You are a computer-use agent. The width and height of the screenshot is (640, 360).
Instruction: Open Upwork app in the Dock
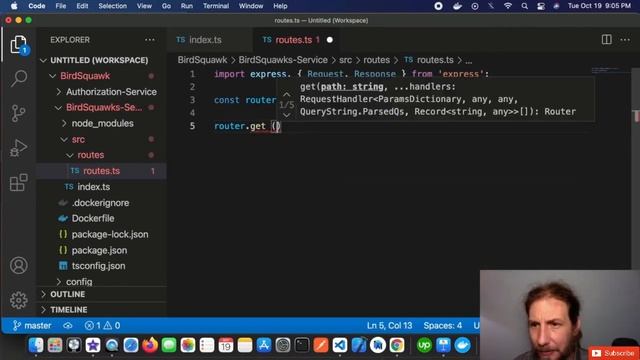424,345
